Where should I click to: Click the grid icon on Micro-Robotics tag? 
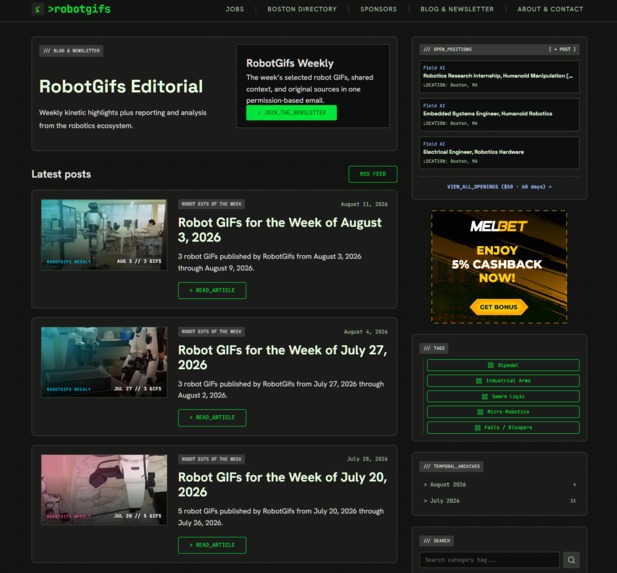click(x=480, y=412)
